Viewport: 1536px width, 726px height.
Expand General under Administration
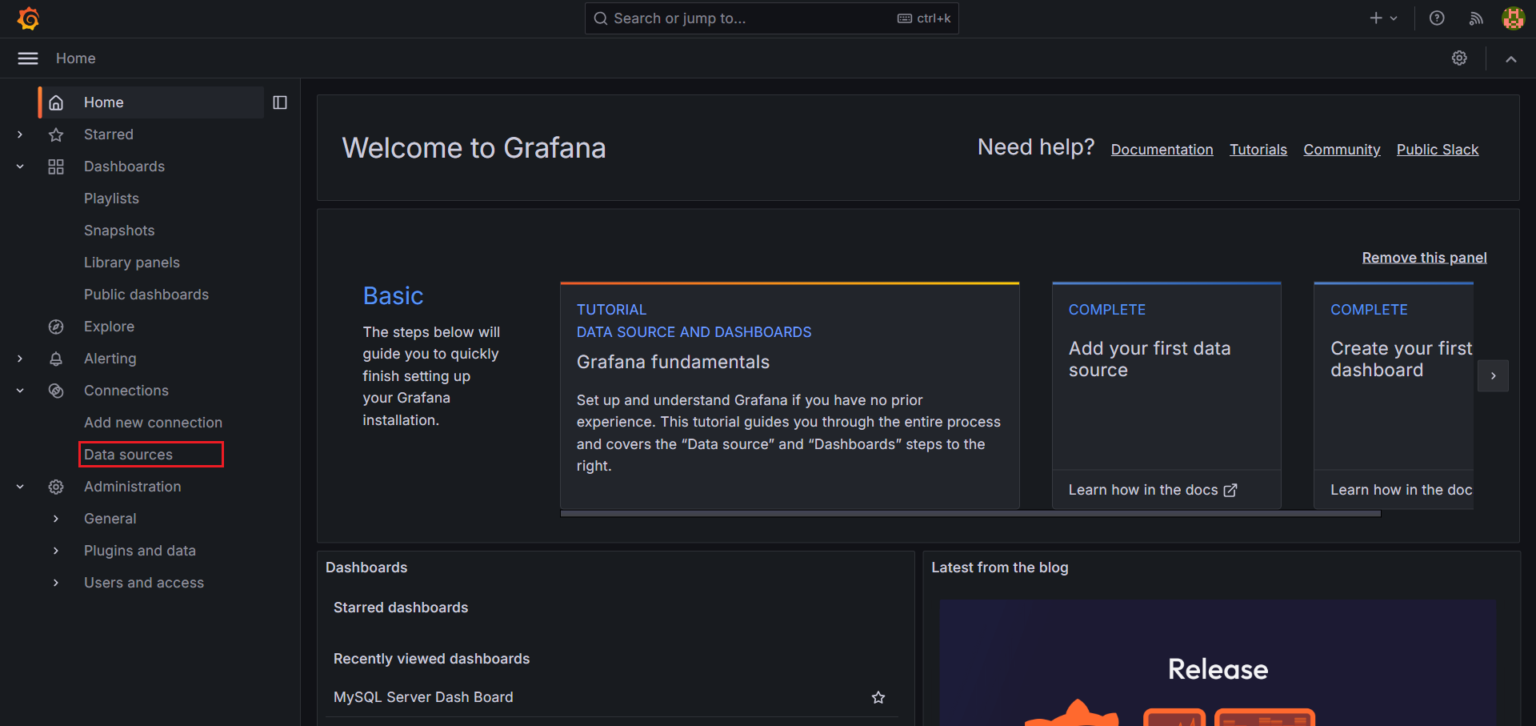[57, 518]
